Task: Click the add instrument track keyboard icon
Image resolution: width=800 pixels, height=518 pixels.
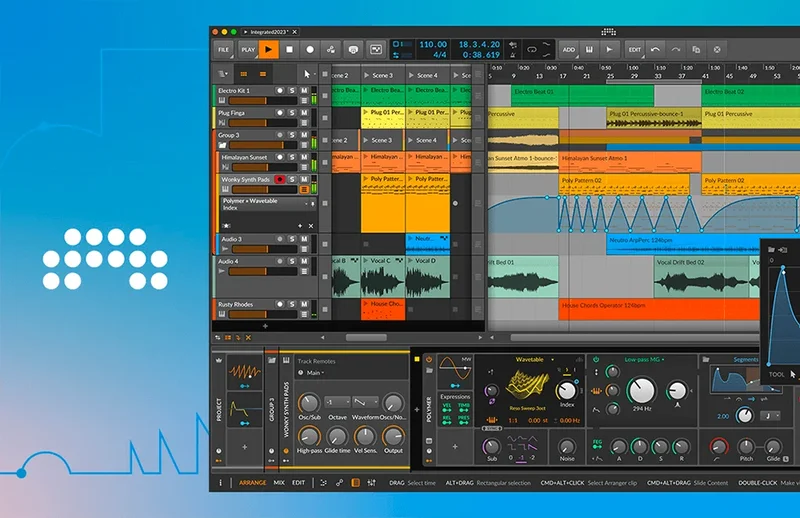Action: point(589,50)
